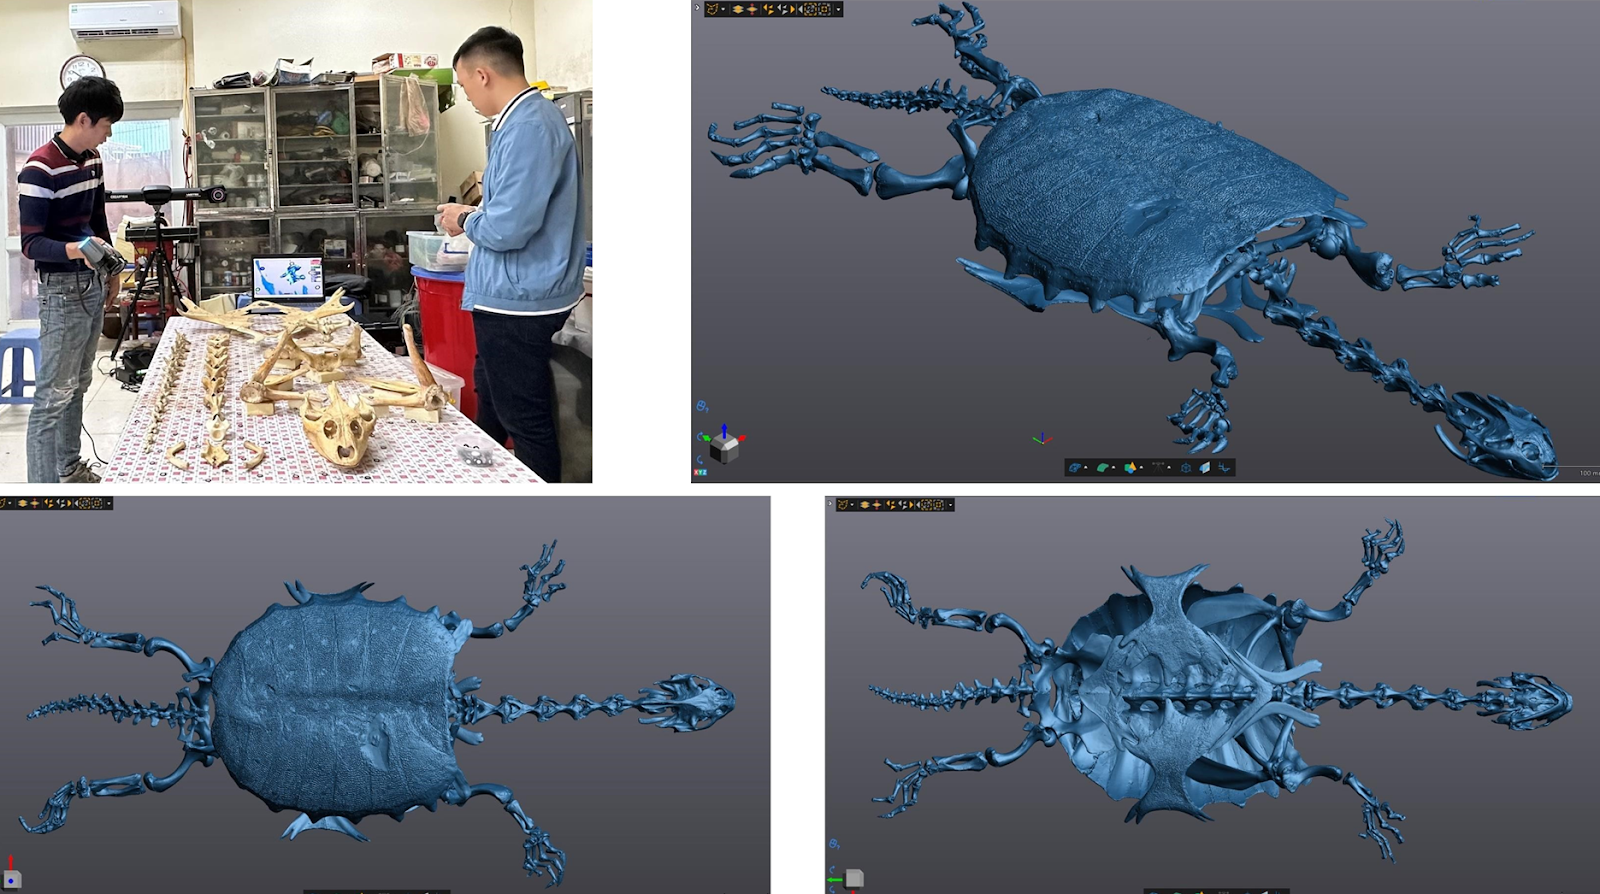Toggle the coordinate axes icon in bottom toolbar
Screen dimensions: 1600x894
[x=1224, y=467]
